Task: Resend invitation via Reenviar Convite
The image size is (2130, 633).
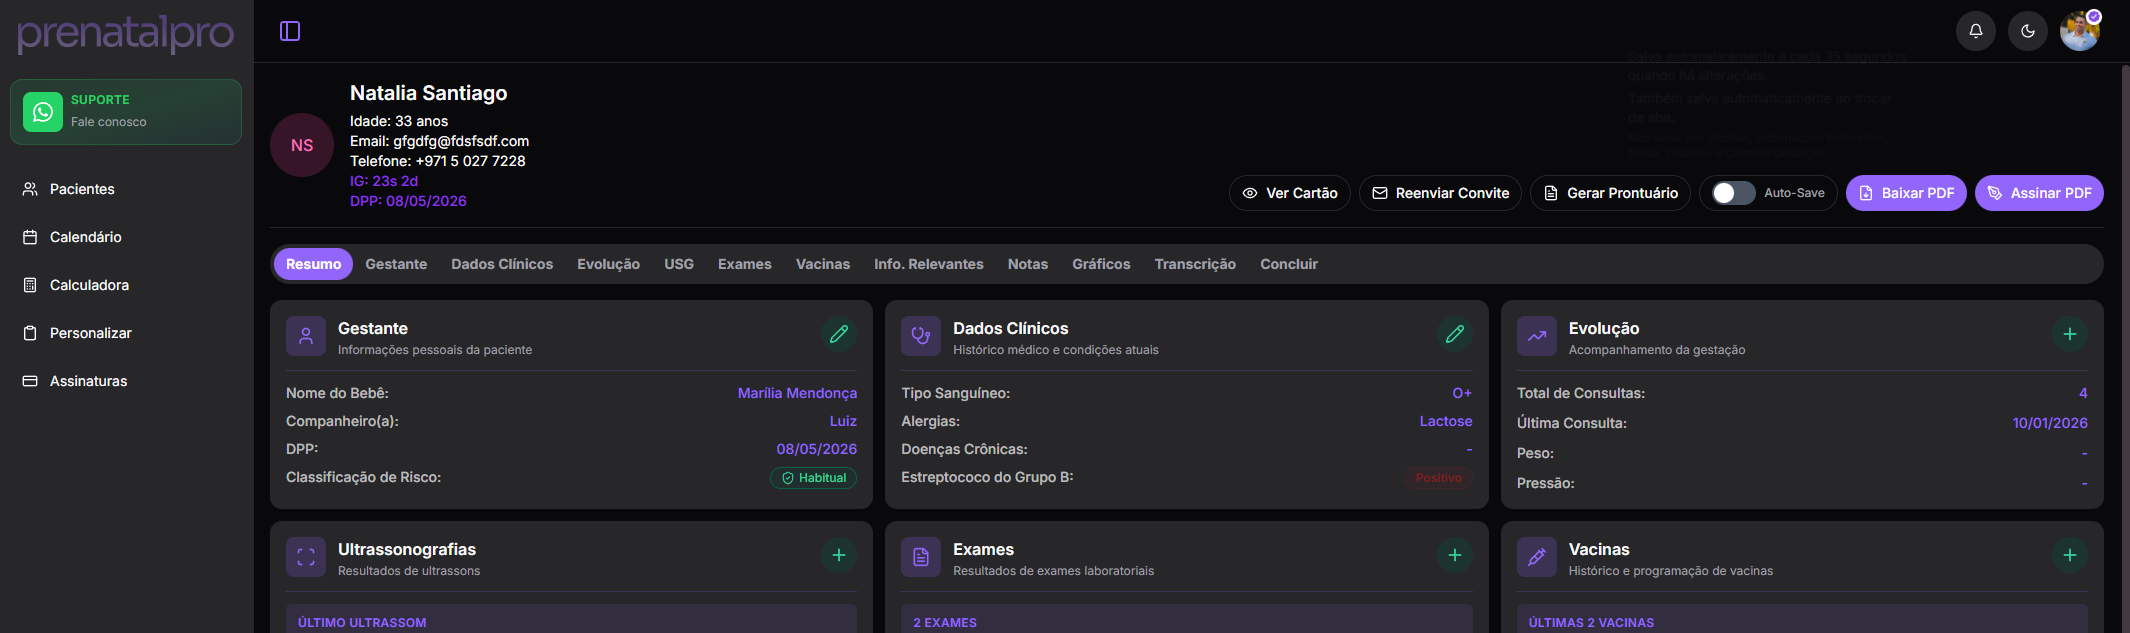Action: [x=1439, y=193]
